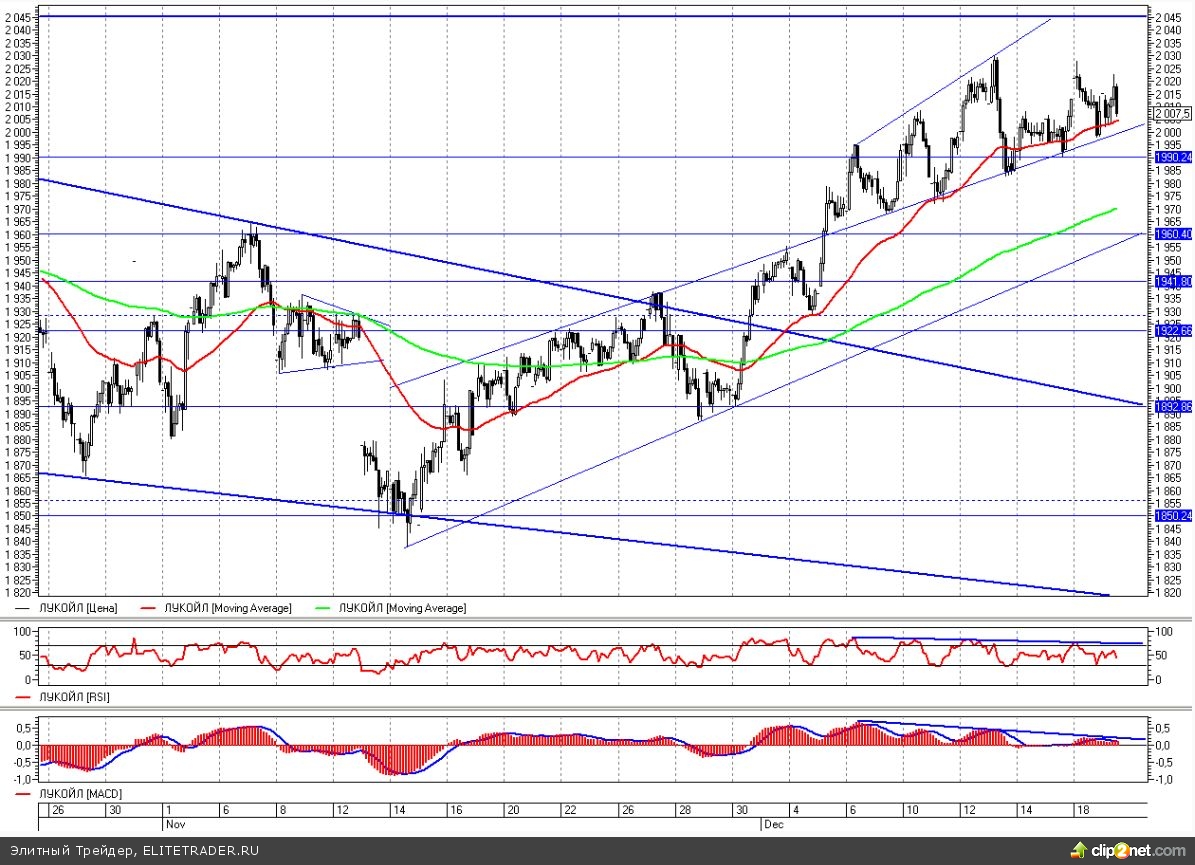Image resolution: width=1195 pixels, height=865 pixels.
Task: Click the 1990.24 price level label
Action: coord(1173,158)
